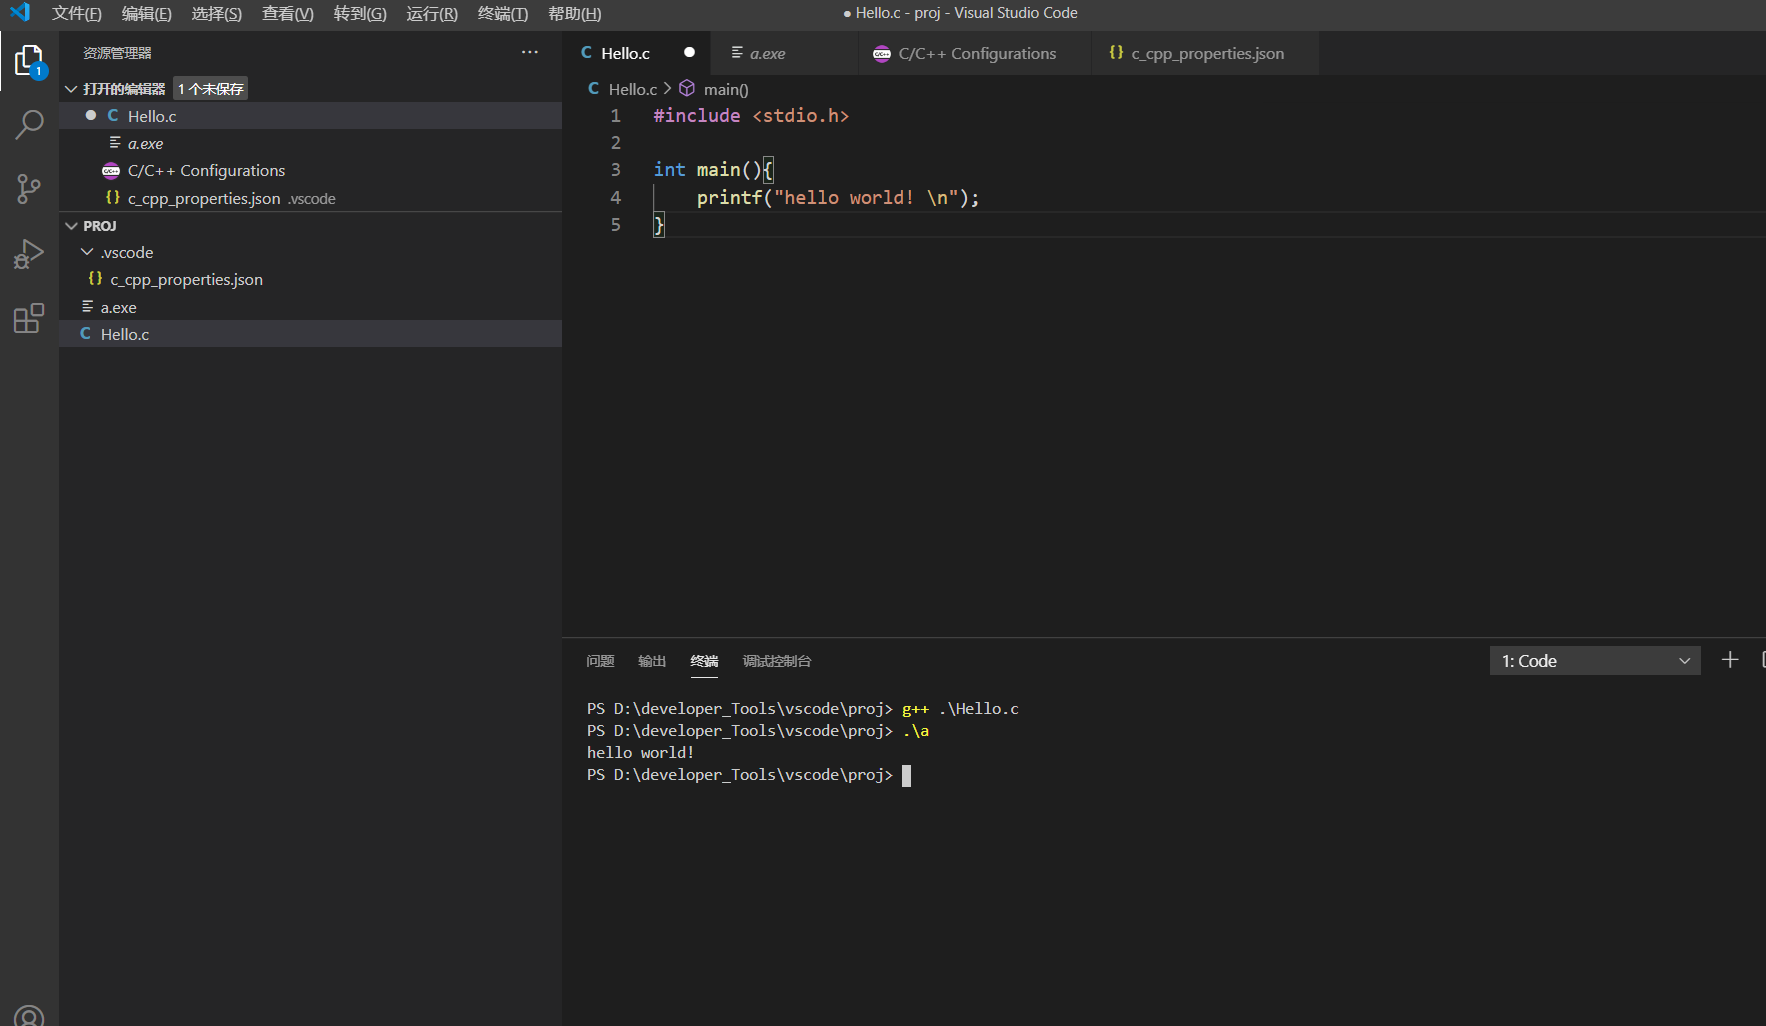Open the Run and Debug icon
This screenshot has height=1026, width=1766.
pyautogui.click(x=29, y=254)
